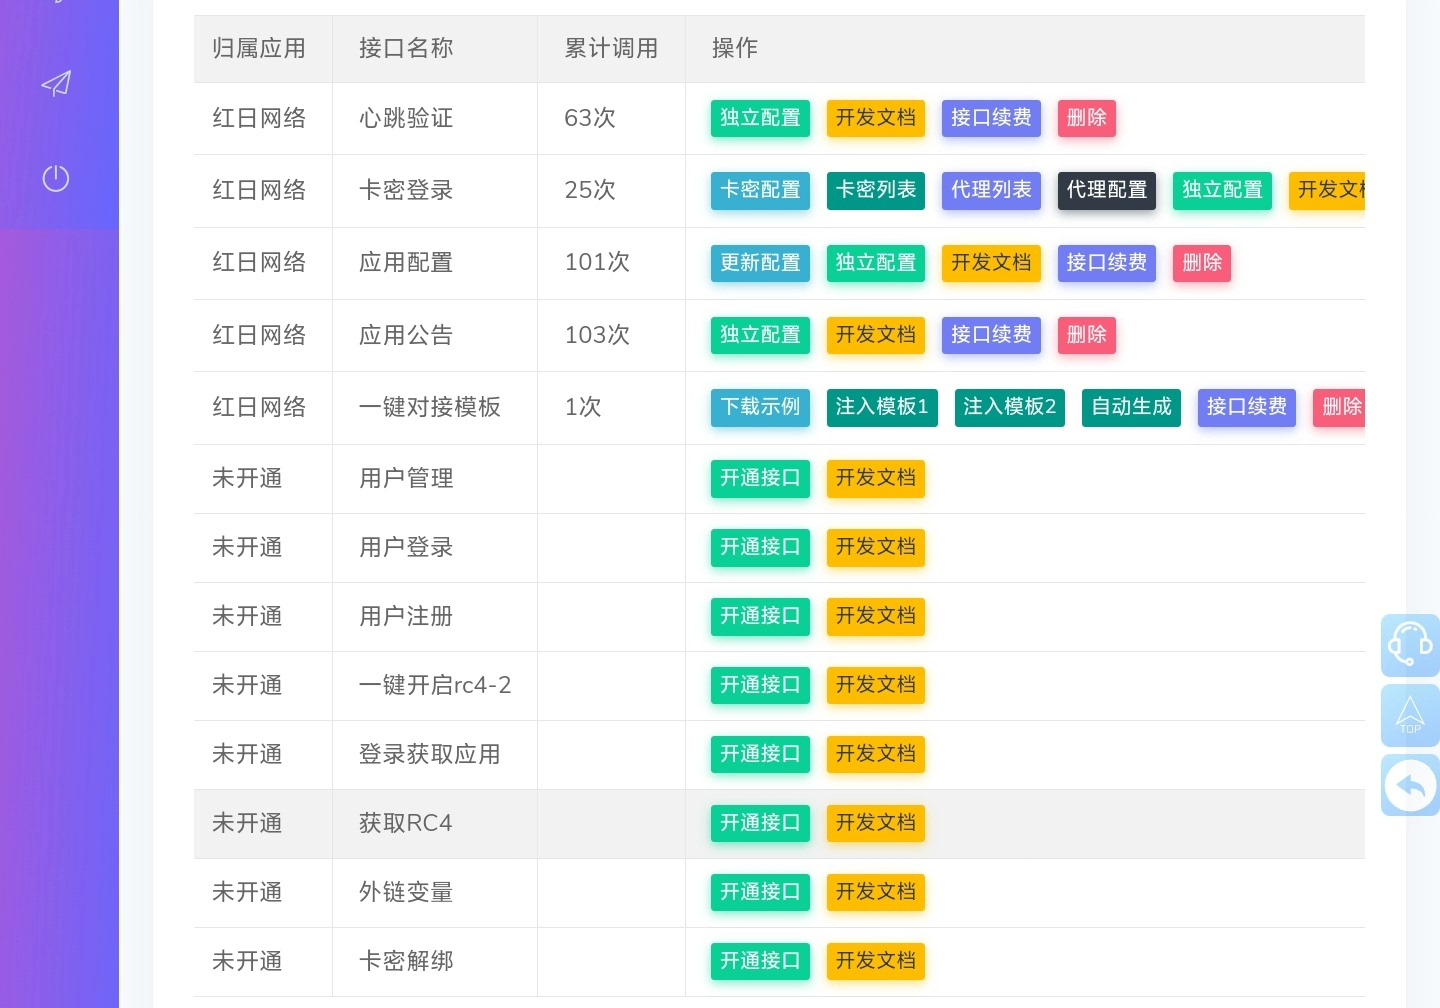Screen dimensions: 1440x1008
Task: Open 开发文档 for 用户管理
Action: pos(876,478)
